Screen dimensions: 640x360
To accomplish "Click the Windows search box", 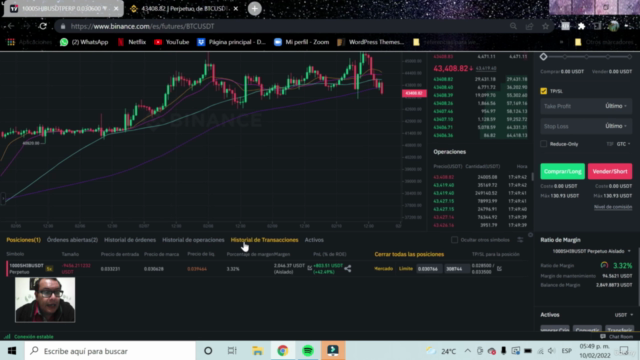I will (x=110, y=351).
